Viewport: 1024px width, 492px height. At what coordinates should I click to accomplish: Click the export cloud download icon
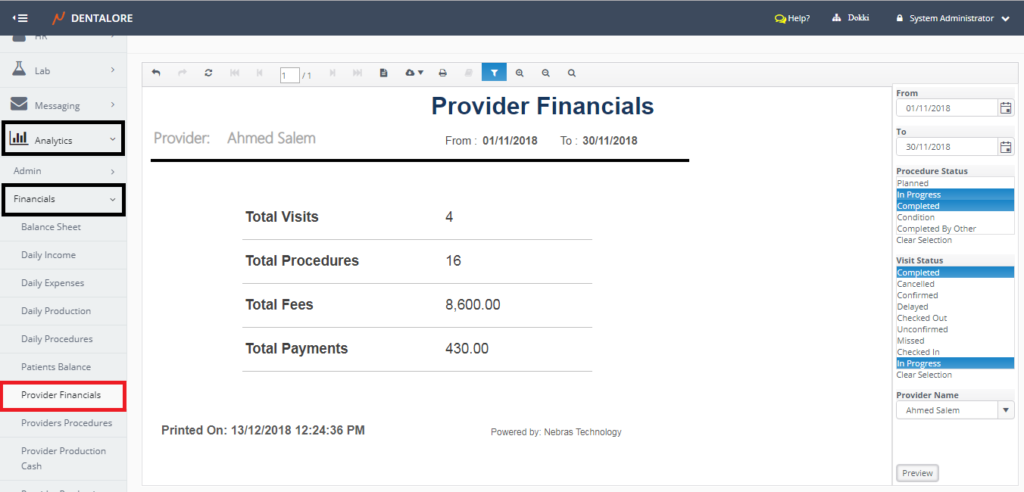[414, 73]
